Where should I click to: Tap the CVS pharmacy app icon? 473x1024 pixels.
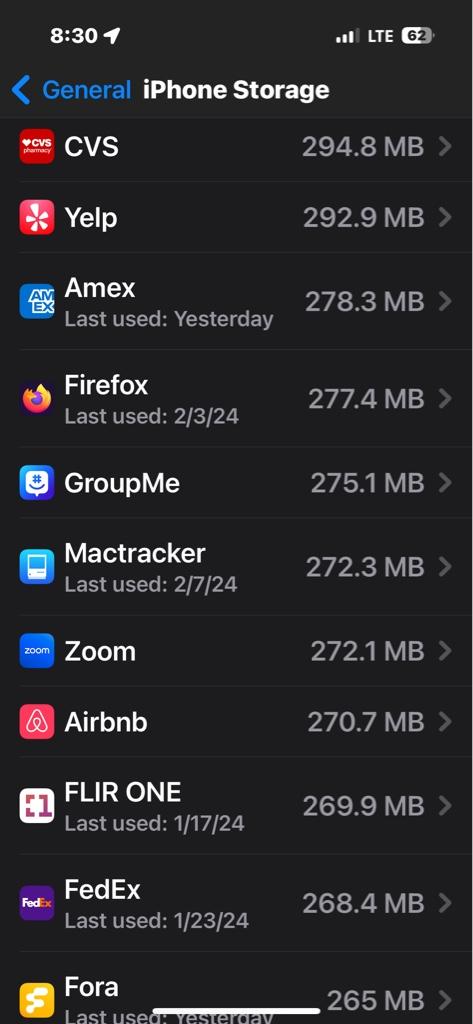pos(37,146)
